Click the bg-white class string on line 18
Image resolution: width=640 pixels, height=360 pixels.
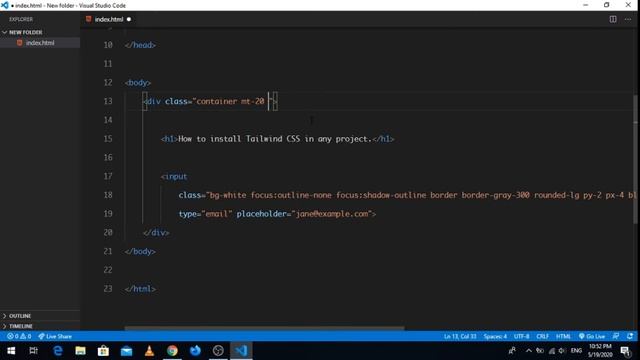pyautogui.click(x=420, y=195)
